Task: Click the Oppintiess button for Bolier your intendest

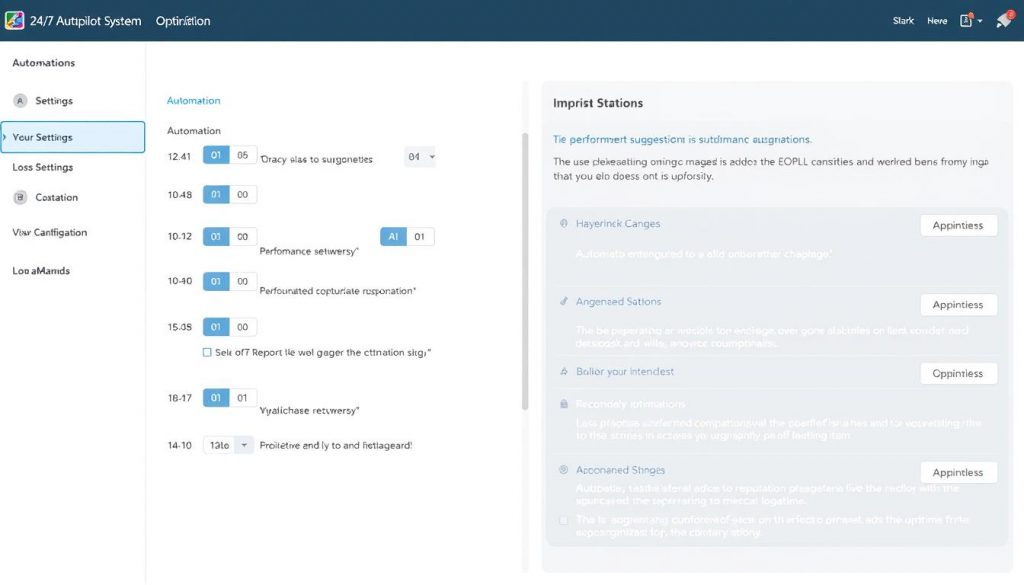Action: coord(957,374)
